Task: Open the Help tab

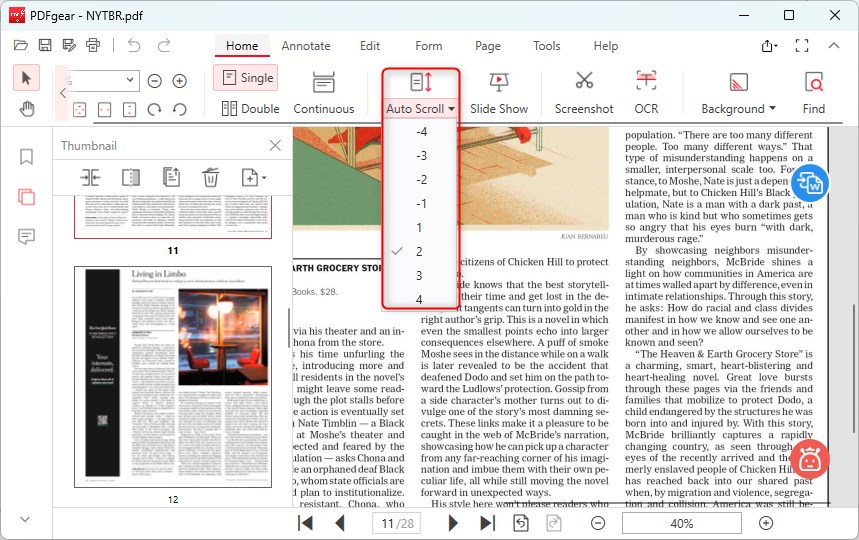Action: (605, 46)
